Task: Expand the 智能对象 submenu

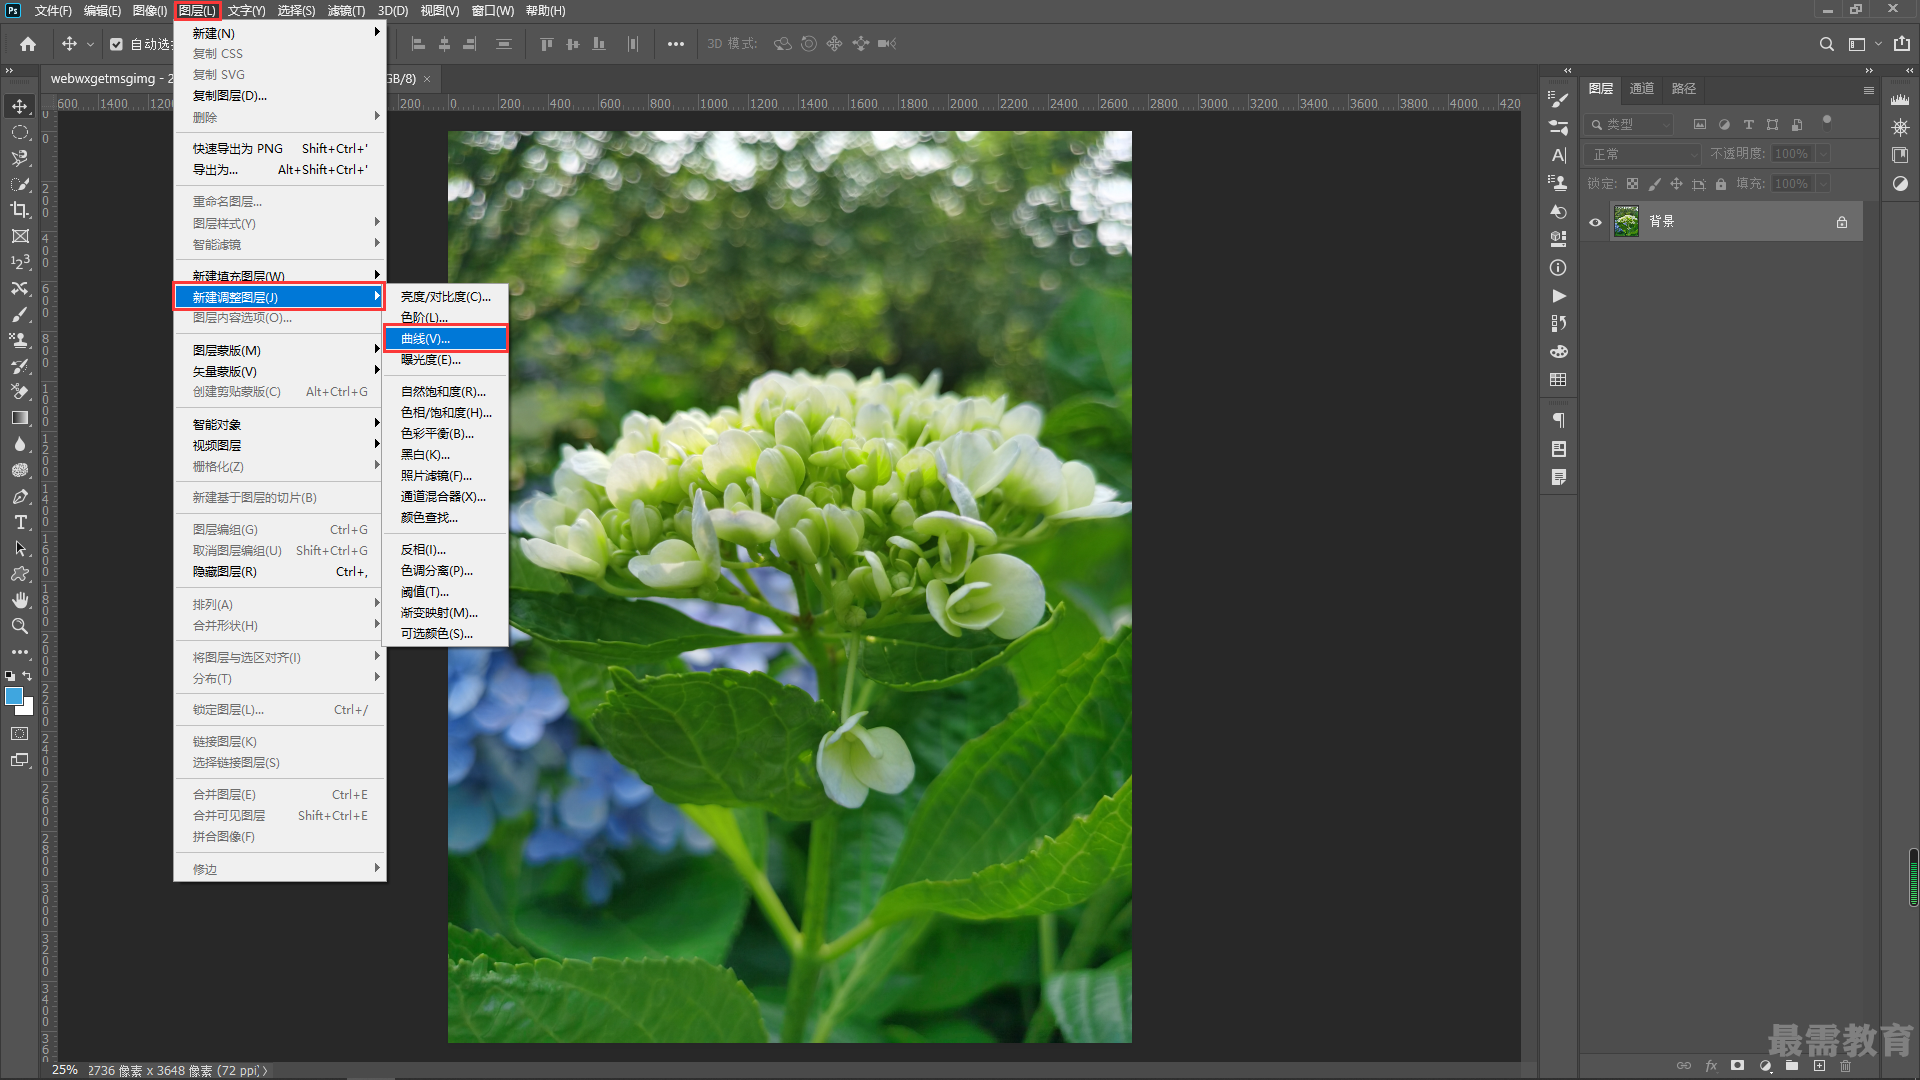Action: point(280,424)
